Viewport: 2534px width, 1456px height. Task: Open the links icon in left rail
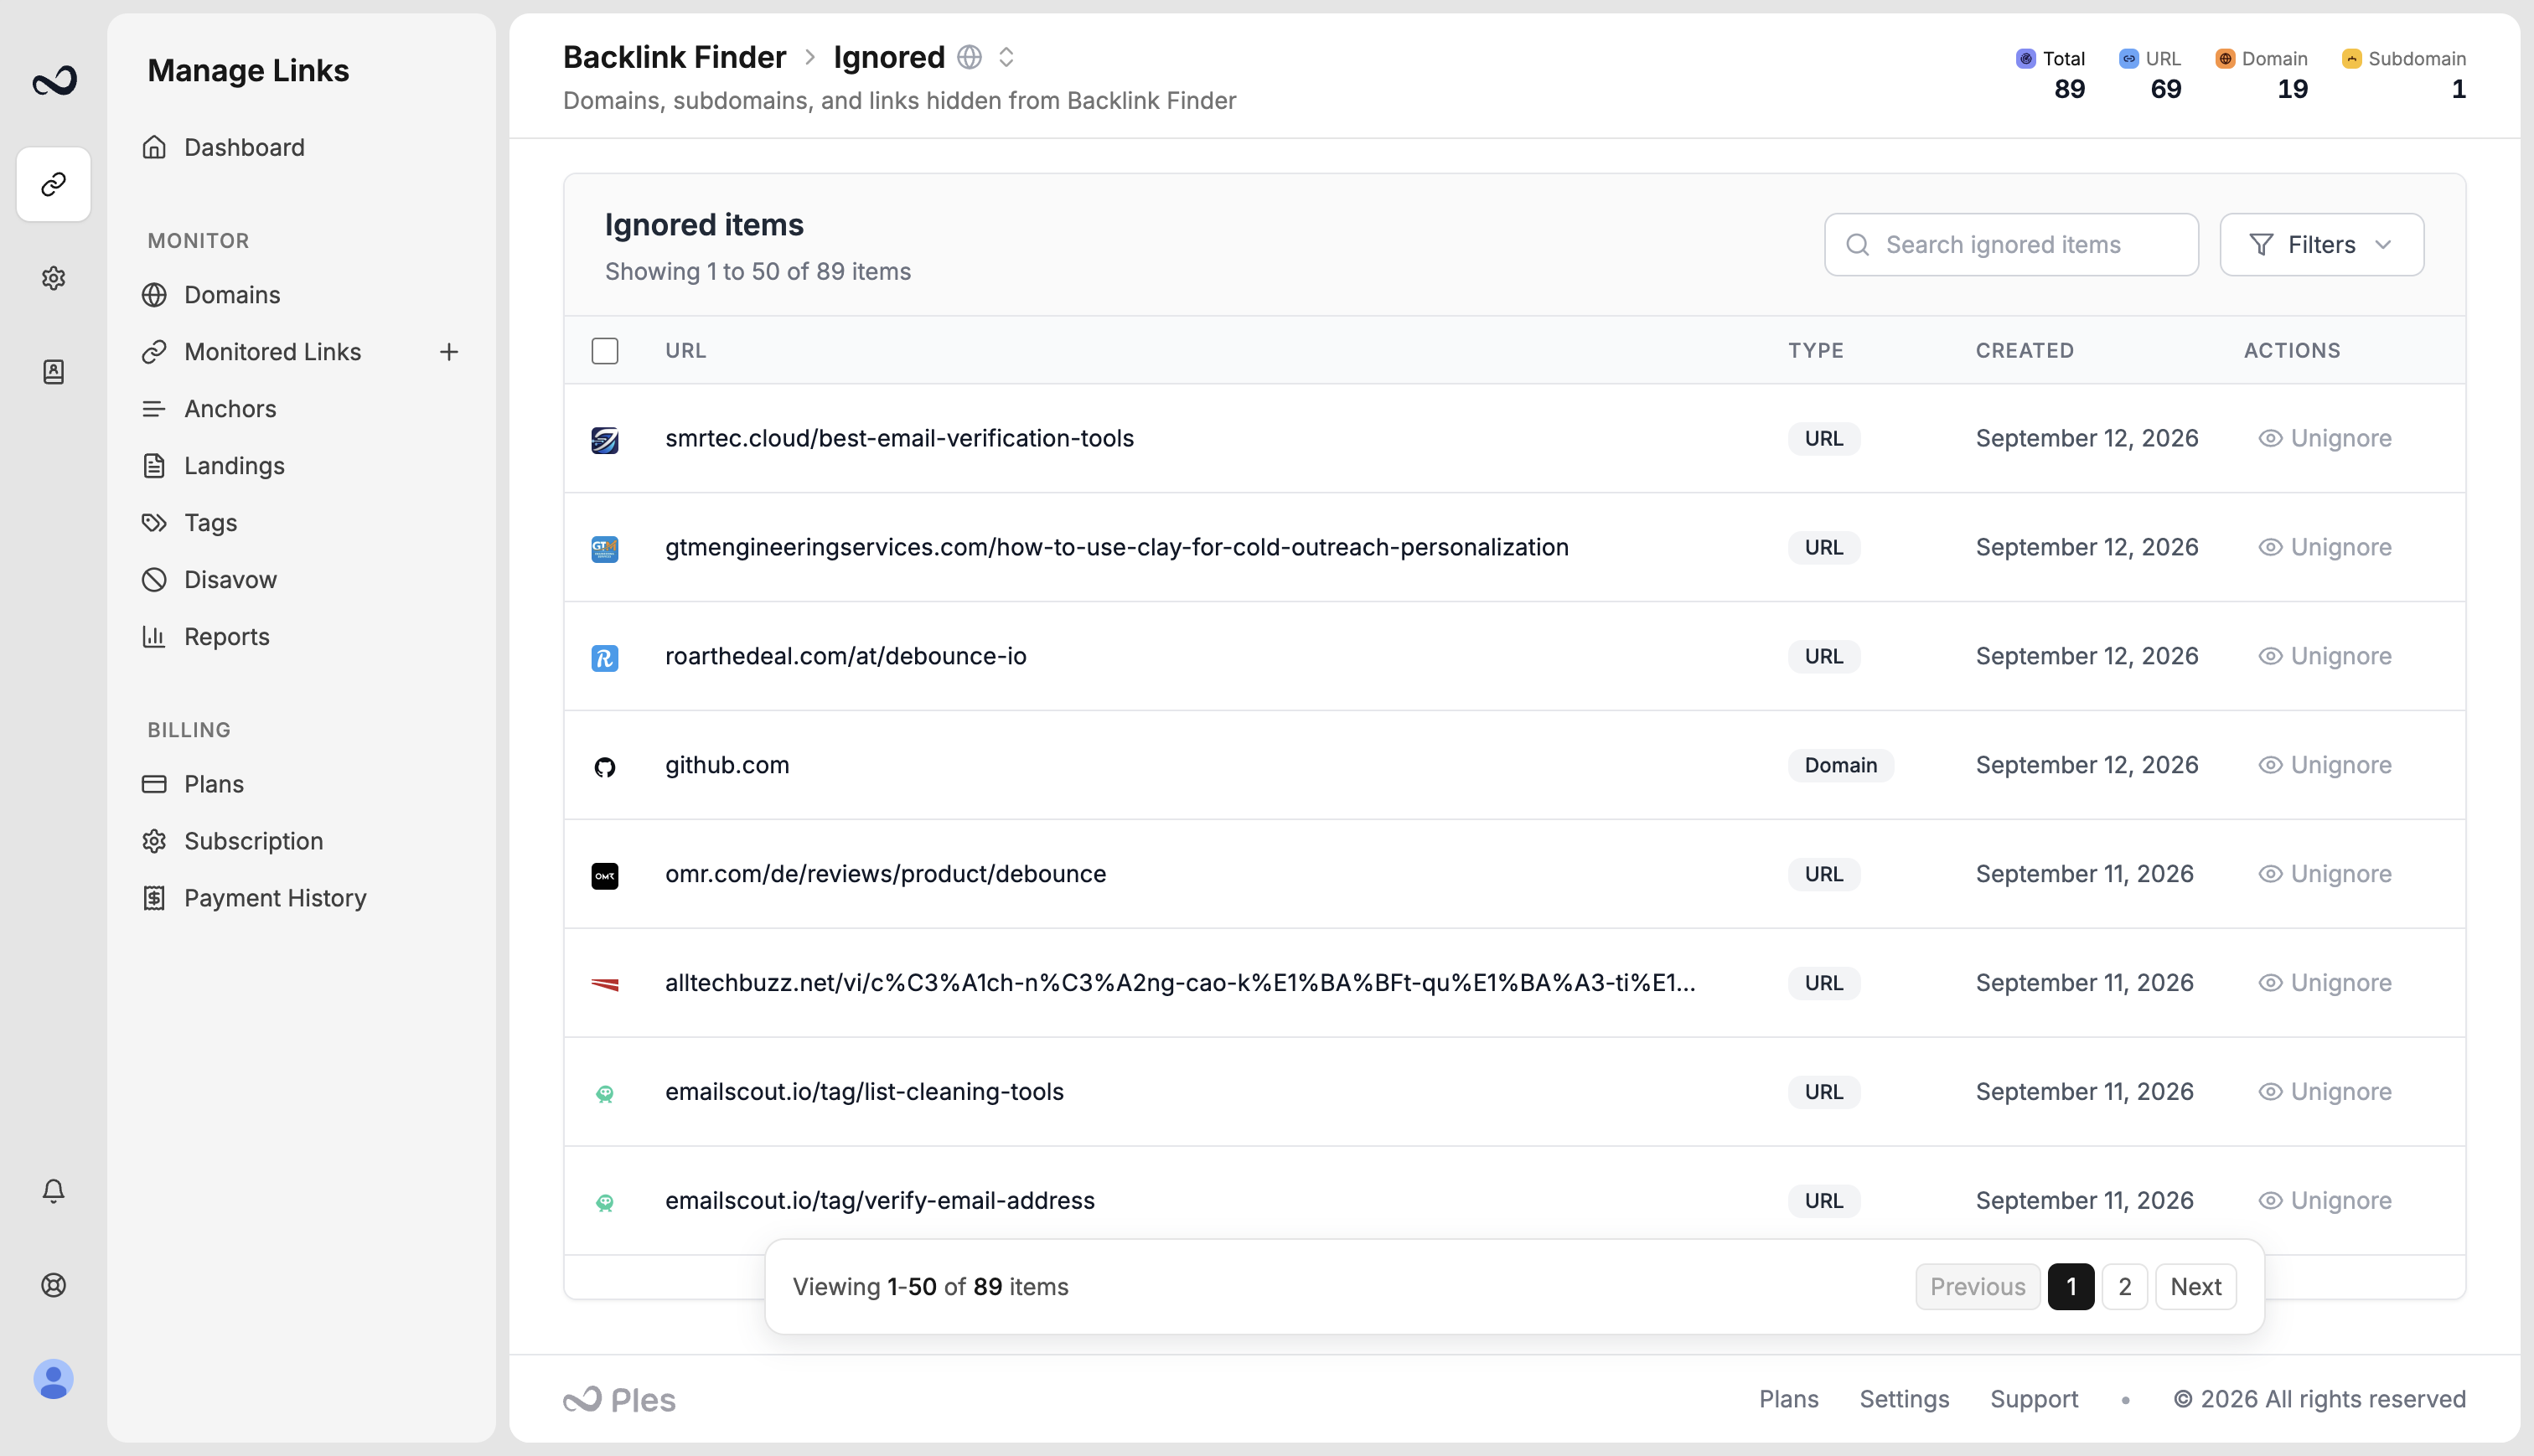pyautogui.click(x=54, y=184)
